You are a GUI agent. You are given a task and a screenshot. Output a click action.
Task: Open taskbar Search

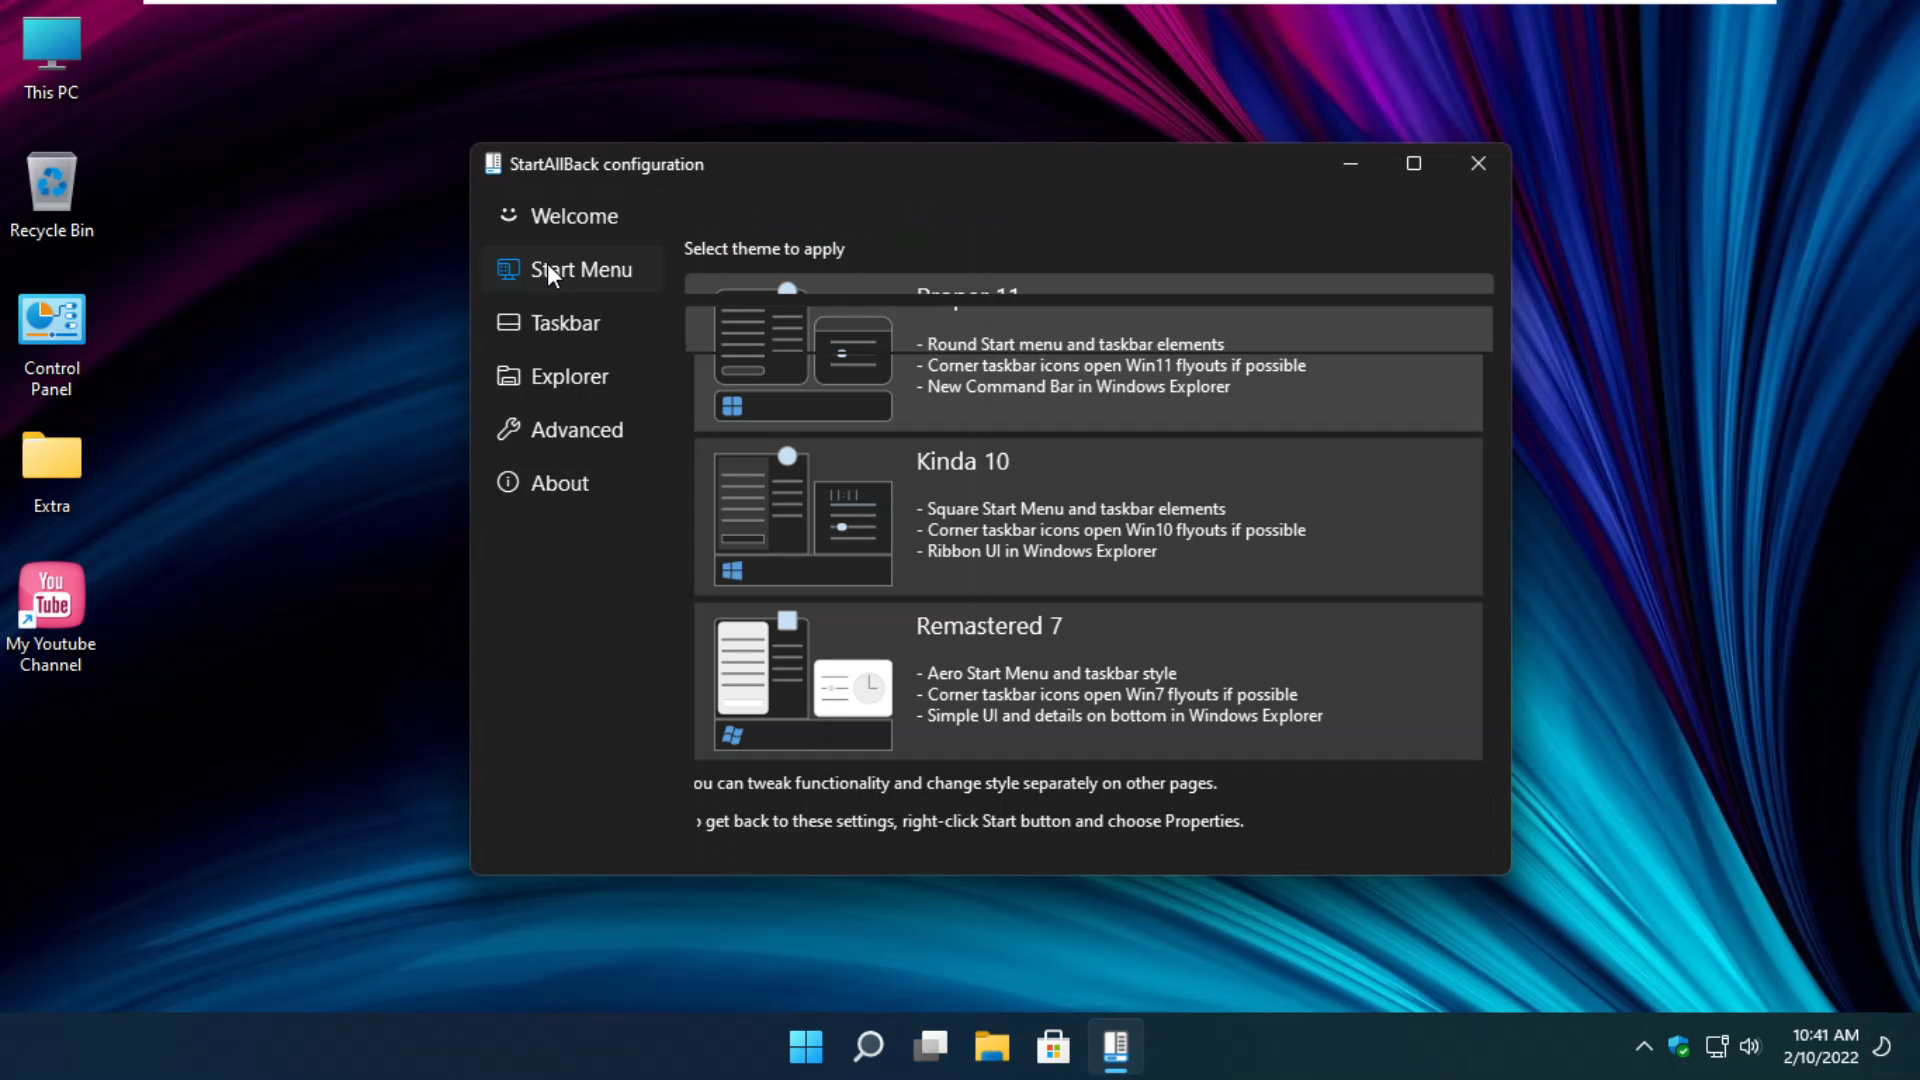[868, 1047]
